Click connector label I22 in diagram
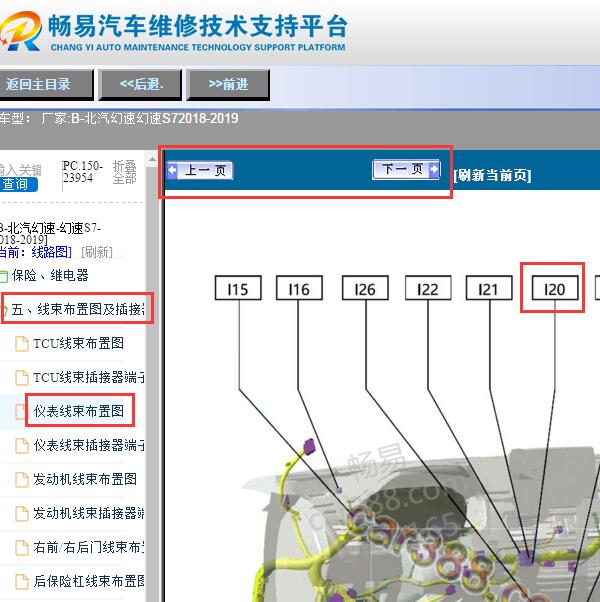600x602 pixels. (428, 288)
